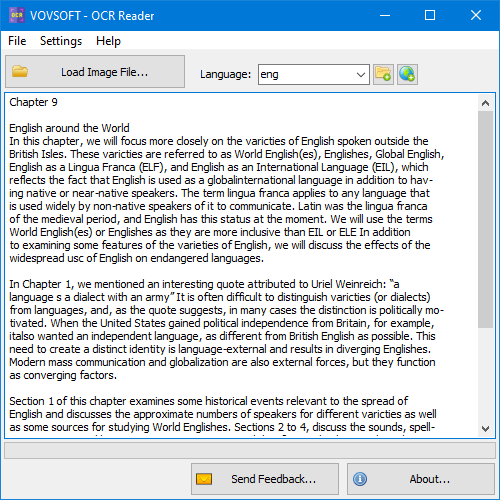Open the Settings menu
Viewport: 500px width, 500px height.
click(x=61, y=41)
